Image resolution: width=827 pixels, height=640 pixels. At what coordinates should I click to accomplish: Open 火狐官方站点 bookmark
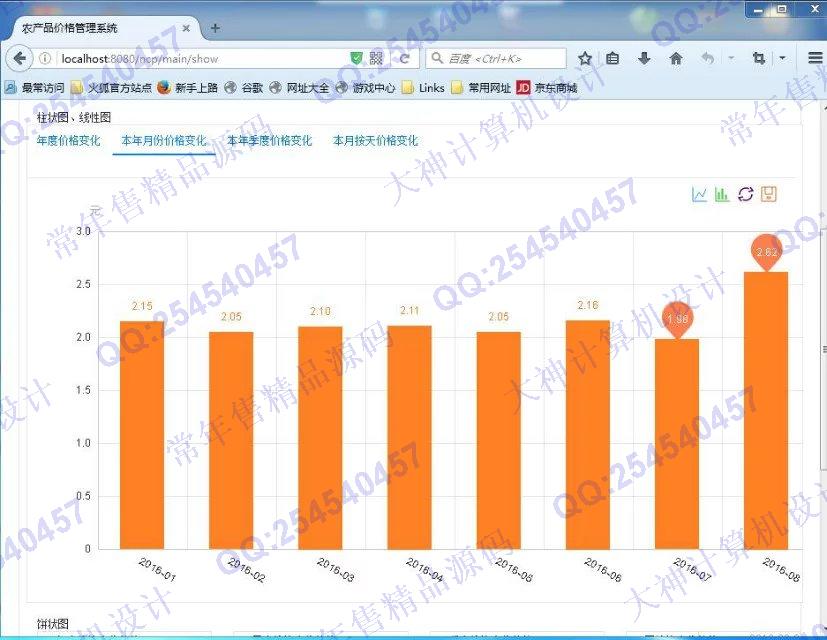(x=112, y=88)
